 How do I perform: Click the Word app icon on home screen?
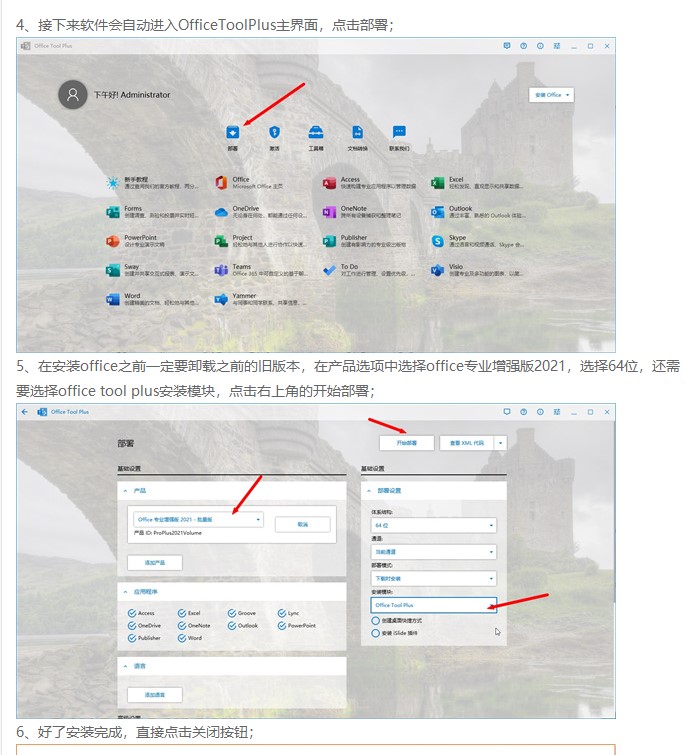(113, 299)
